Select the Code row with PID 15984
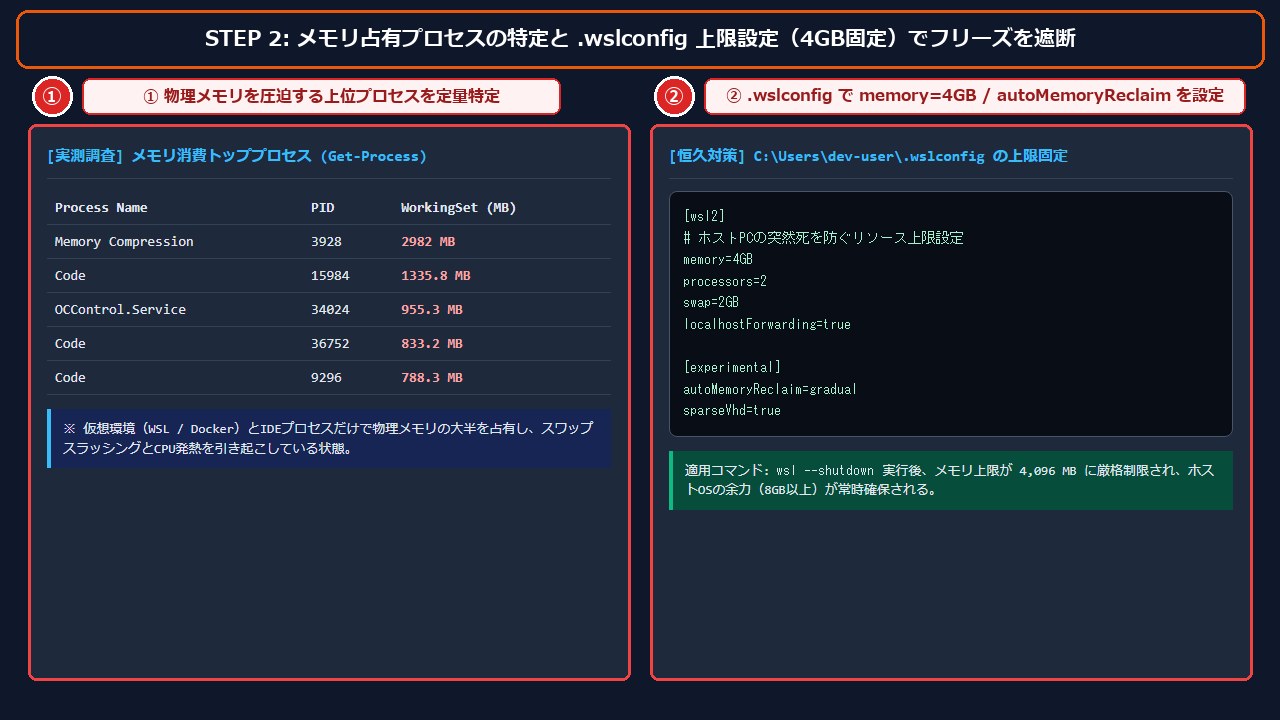The image size is (1280, 720). (329, 276)
